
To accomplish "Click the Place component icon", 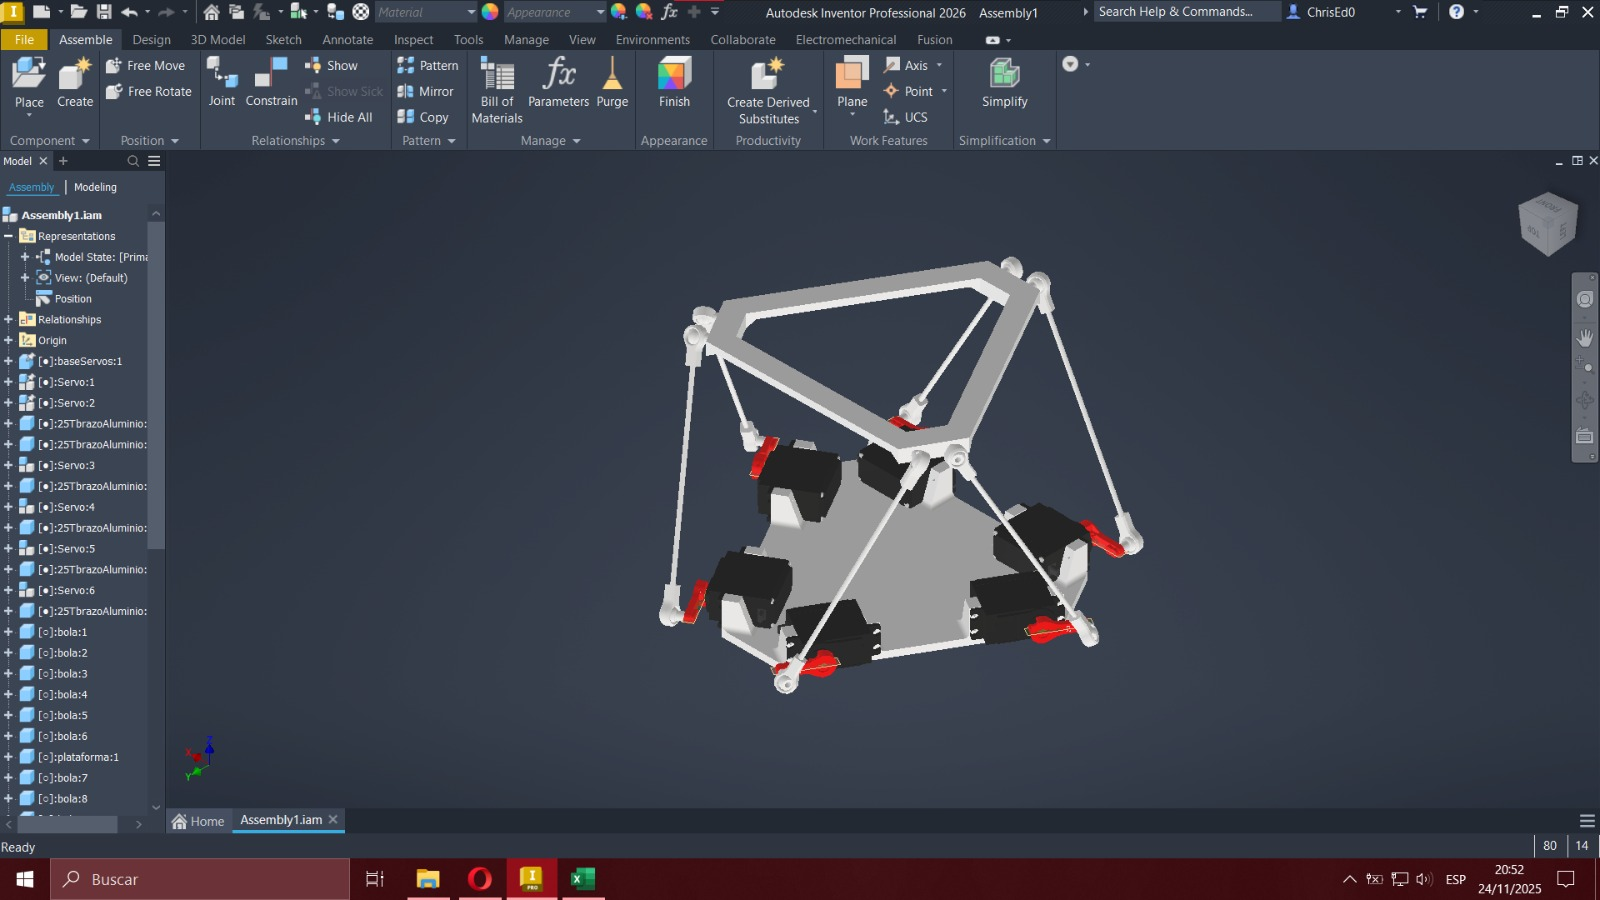I will 29,74.
